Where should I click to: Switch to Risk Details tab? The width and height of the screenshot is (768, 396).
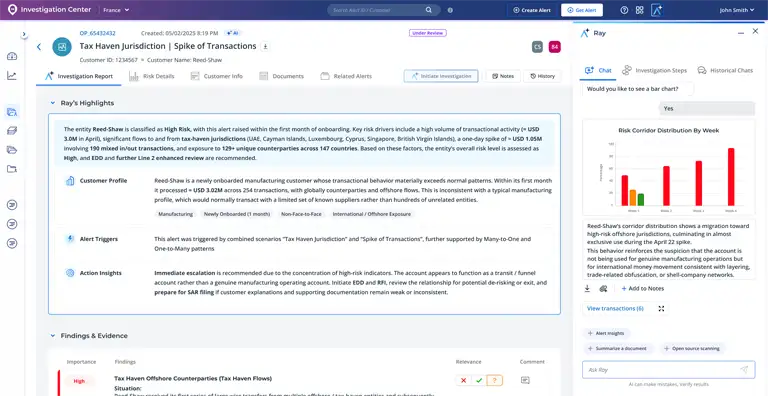(152, 76)
